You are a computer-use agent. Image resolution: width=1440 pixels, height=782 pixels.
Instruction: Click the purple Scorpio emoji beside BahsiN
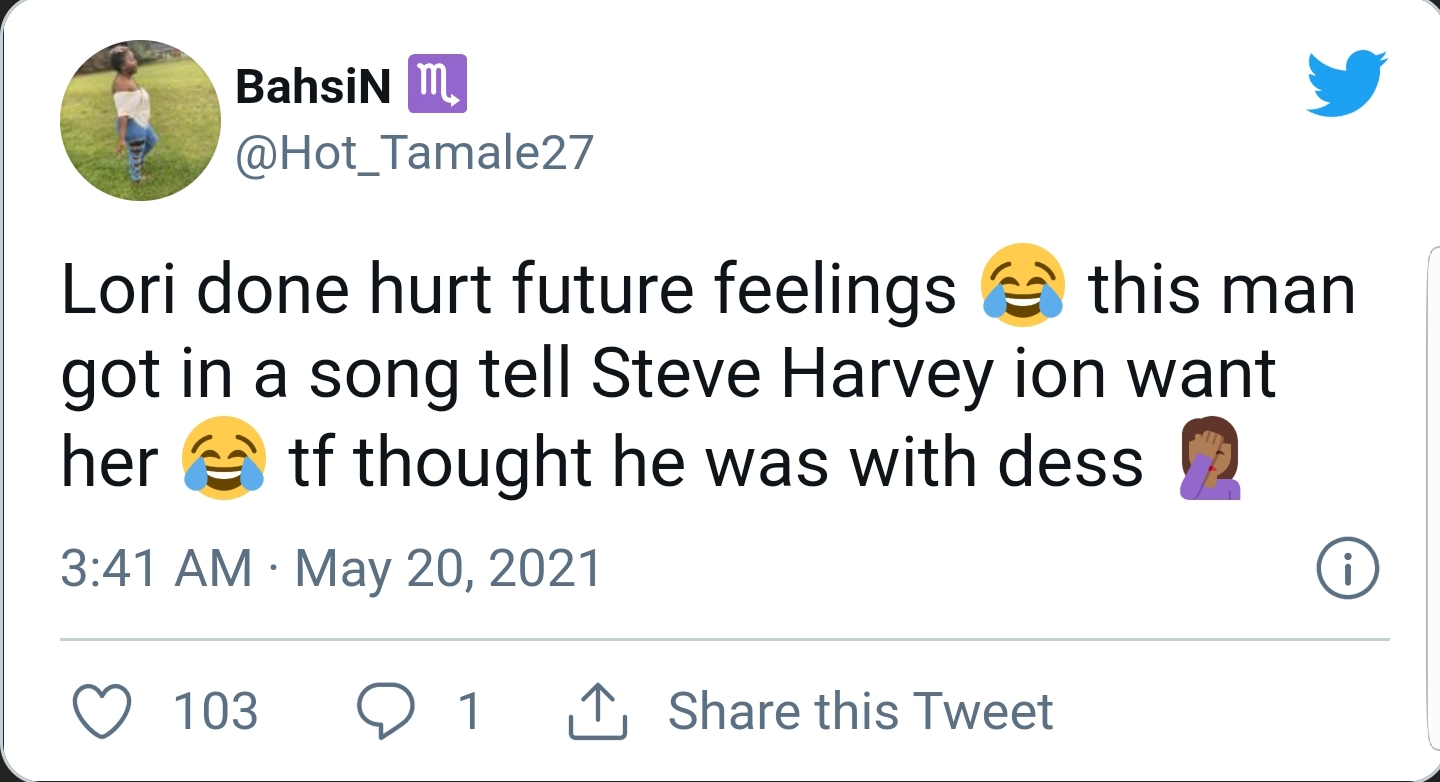pos(437,87)
